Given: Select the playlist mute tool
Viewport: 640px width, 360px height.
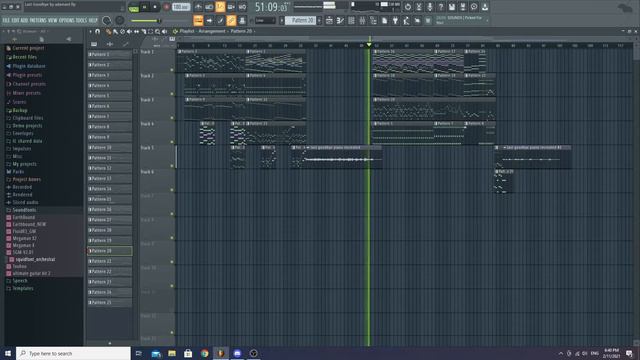Looking at the screenshot, I should pos(129,31).
